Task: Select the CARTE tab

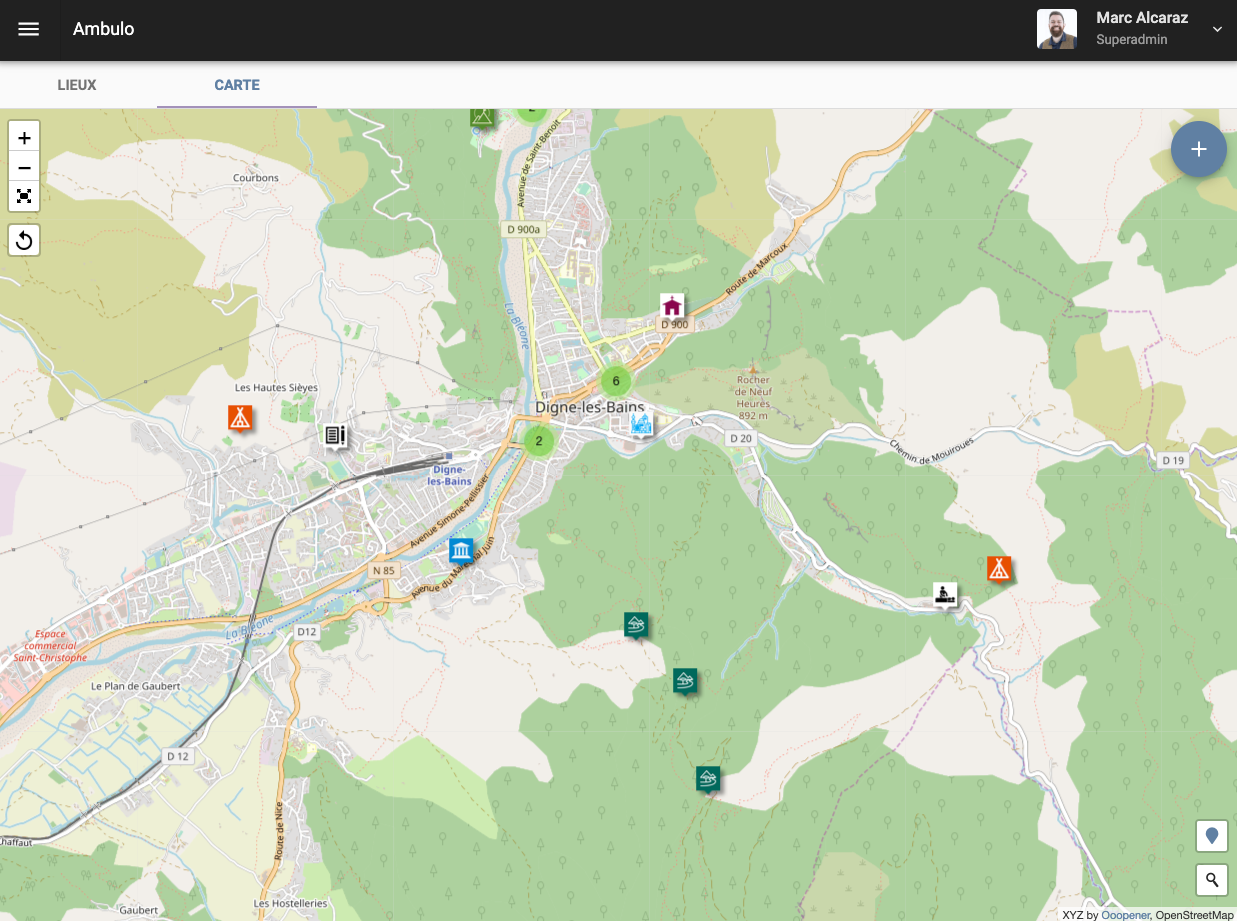Action: tap(236, 85)
